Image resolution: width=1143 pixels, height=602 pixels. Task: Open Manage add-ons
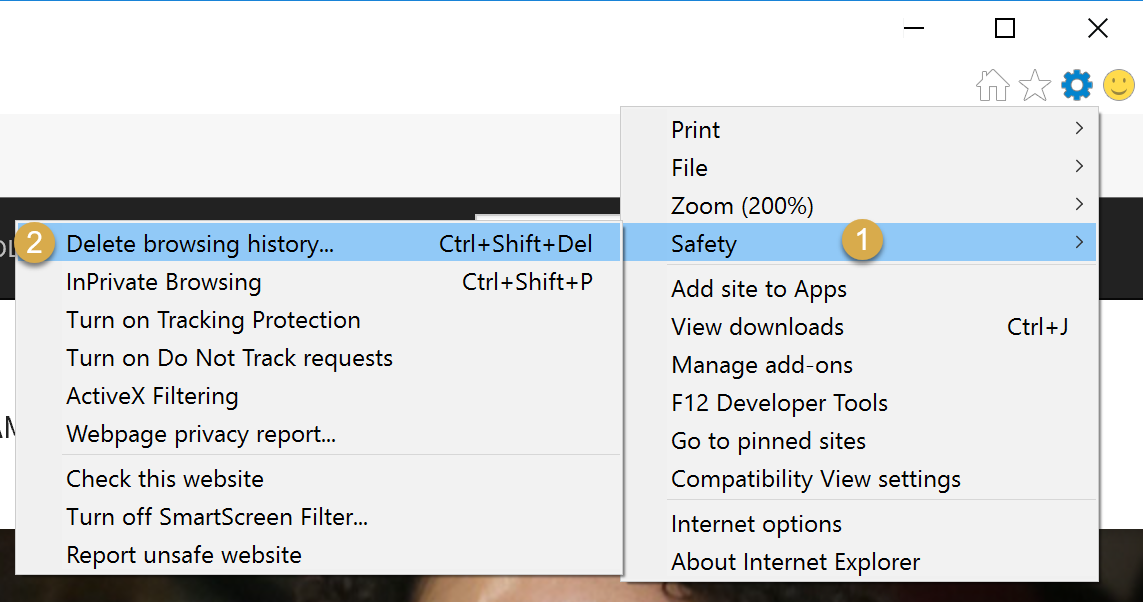tap(859, 364)
